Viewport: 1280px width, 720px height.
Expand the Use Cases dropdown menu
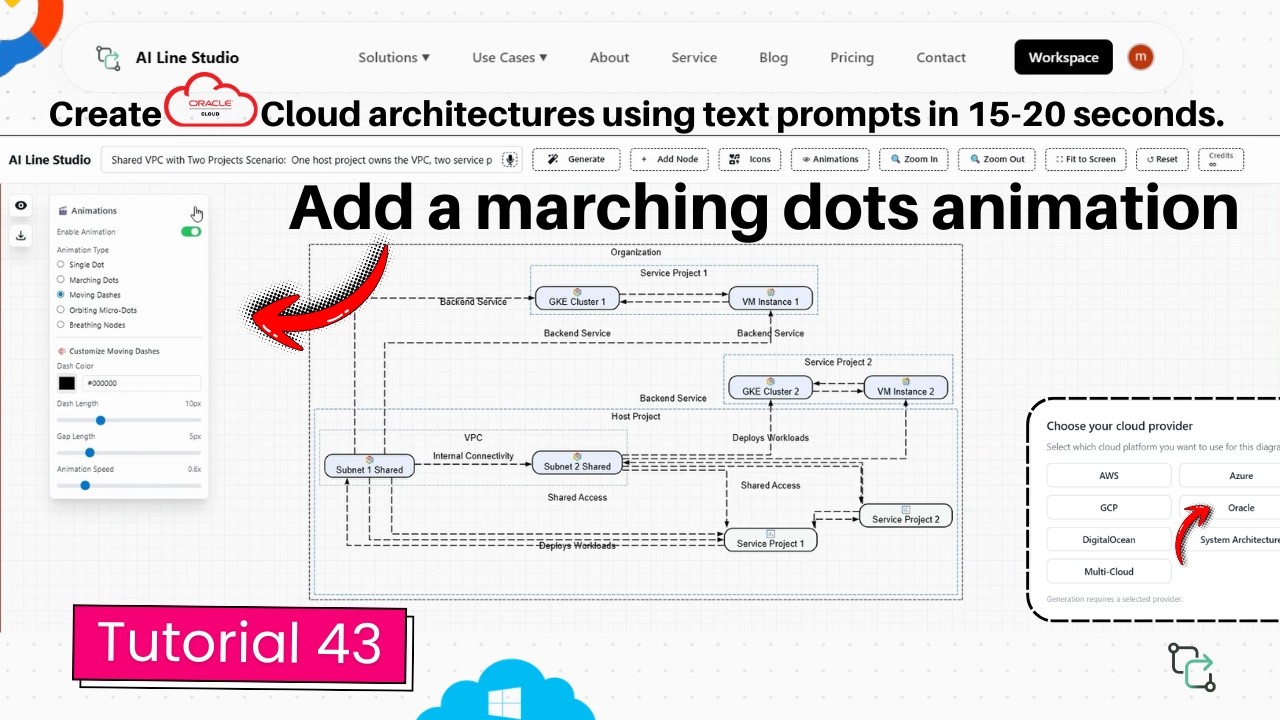coord(510,58)
